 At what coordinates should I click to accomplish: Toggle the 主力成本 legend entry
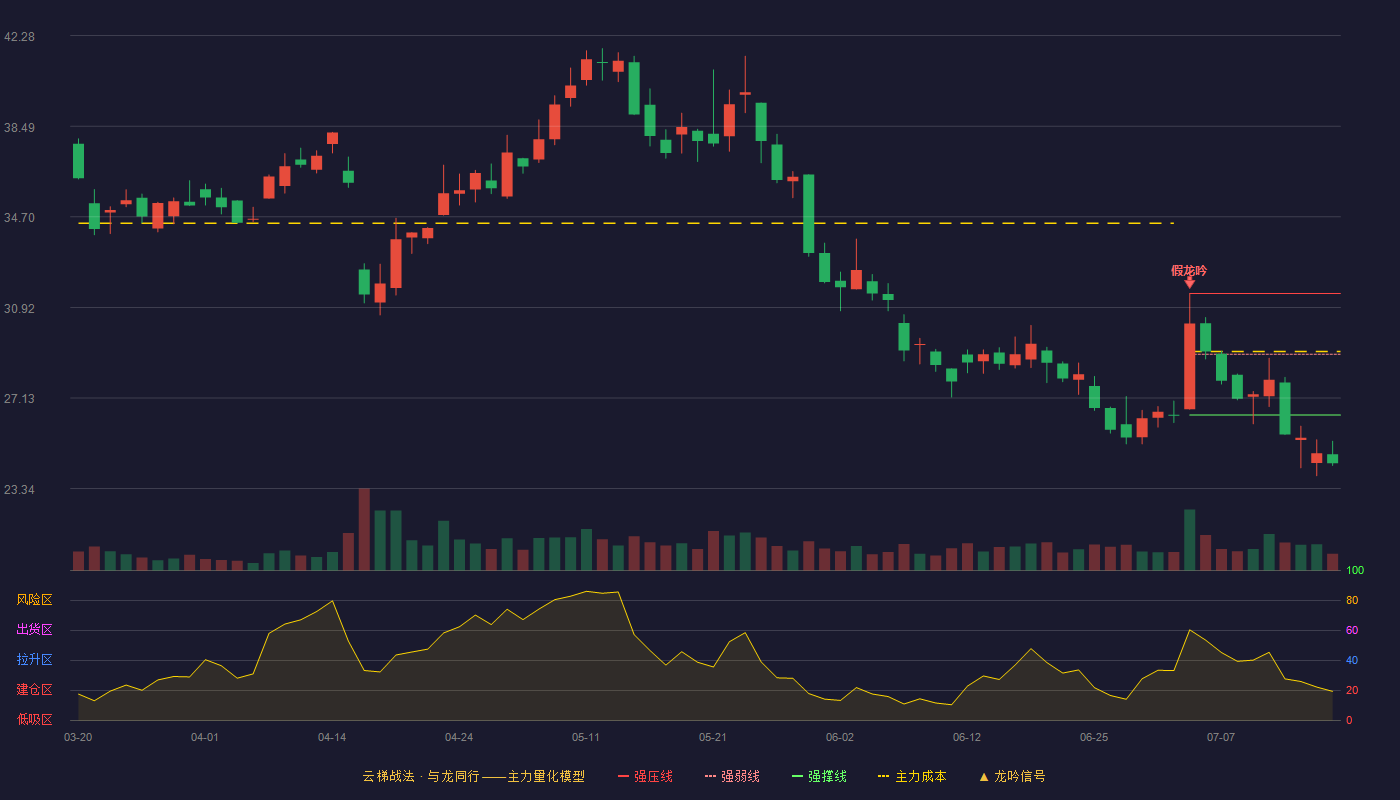[x=912, y=776]
